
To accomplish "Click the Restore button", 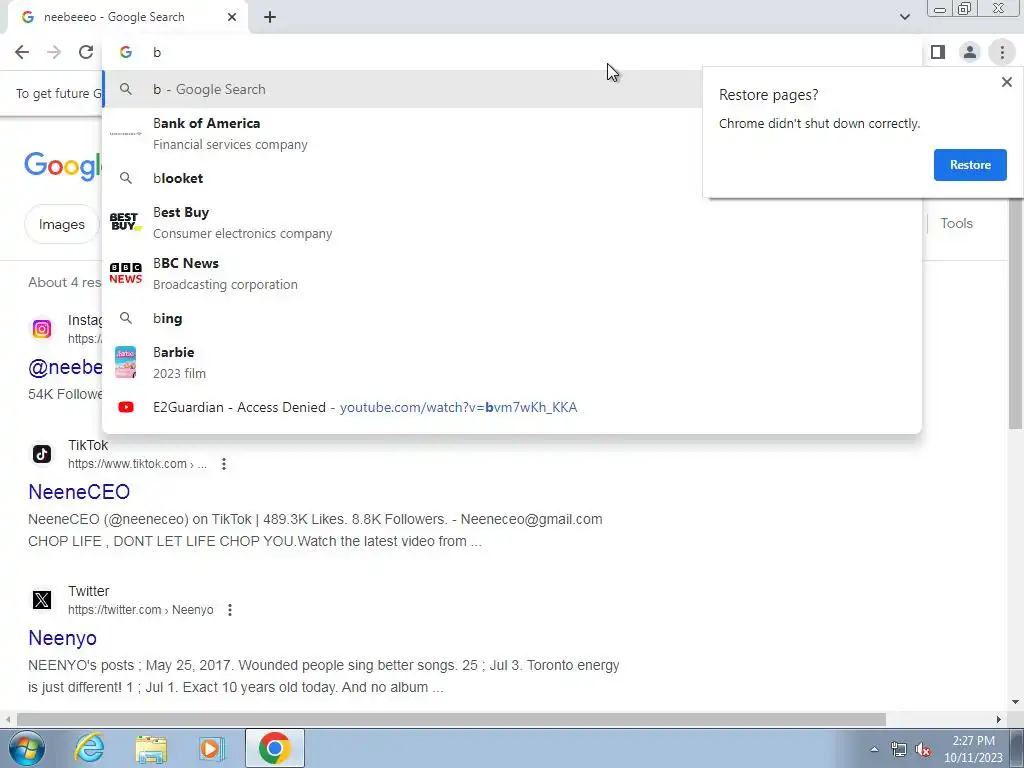I will point(970,165).
